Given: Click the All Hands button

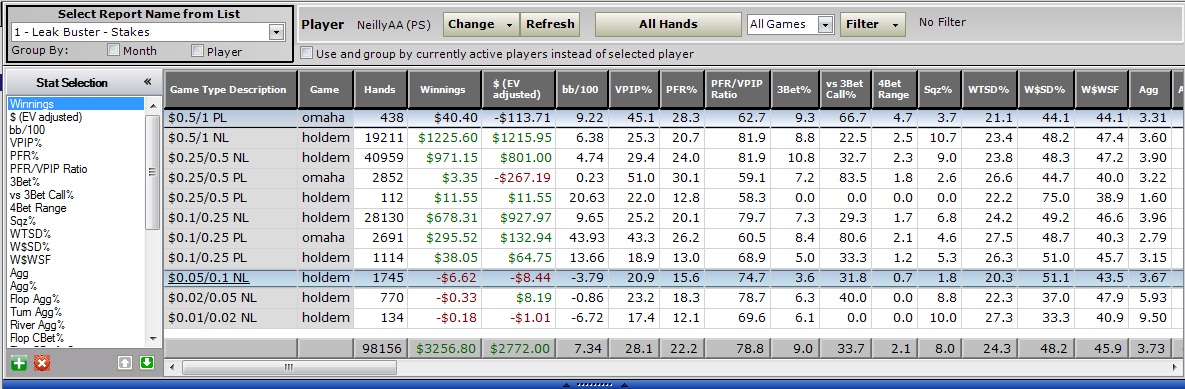Looking at the screenshot, I should pyautogui.click(x=668, y=24).
